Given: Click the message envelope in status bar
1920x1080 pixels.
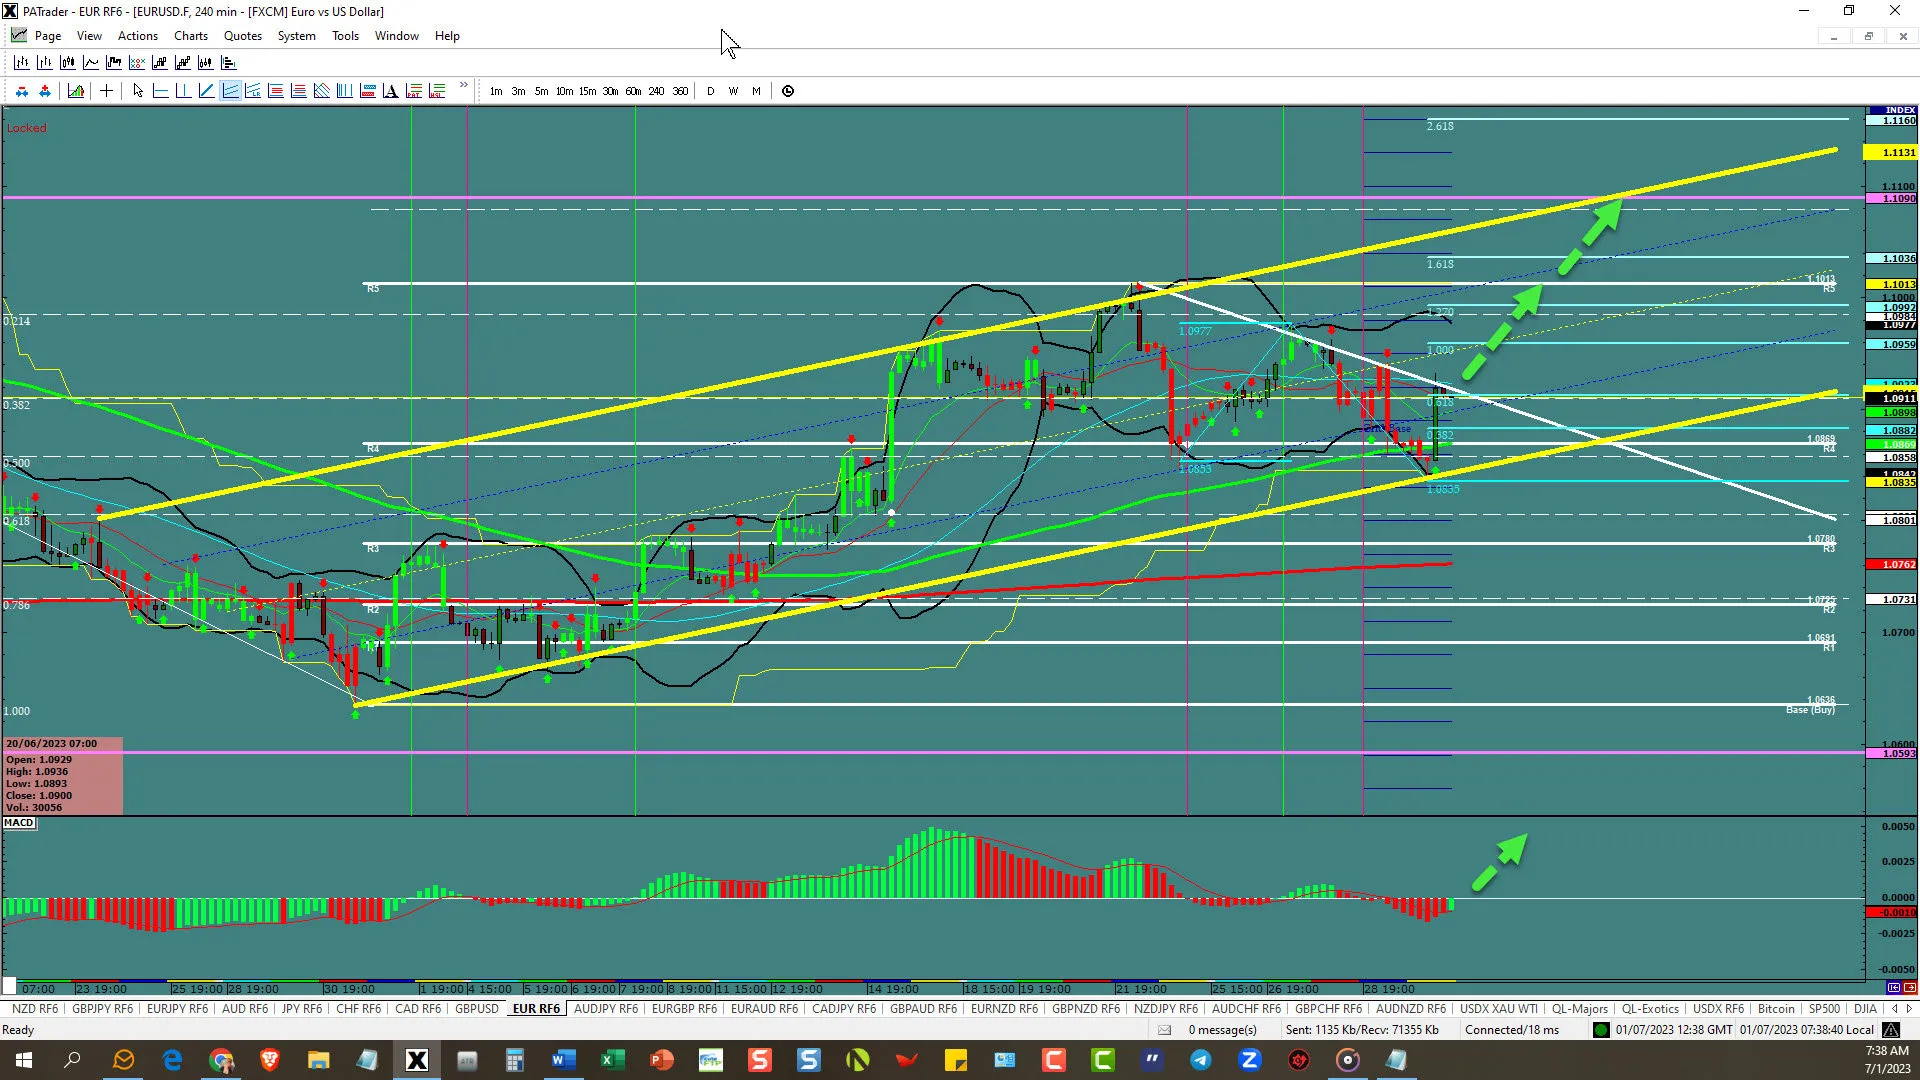Looking at the screenshot, I should pyautogui.click(x=1164, y=1030).
